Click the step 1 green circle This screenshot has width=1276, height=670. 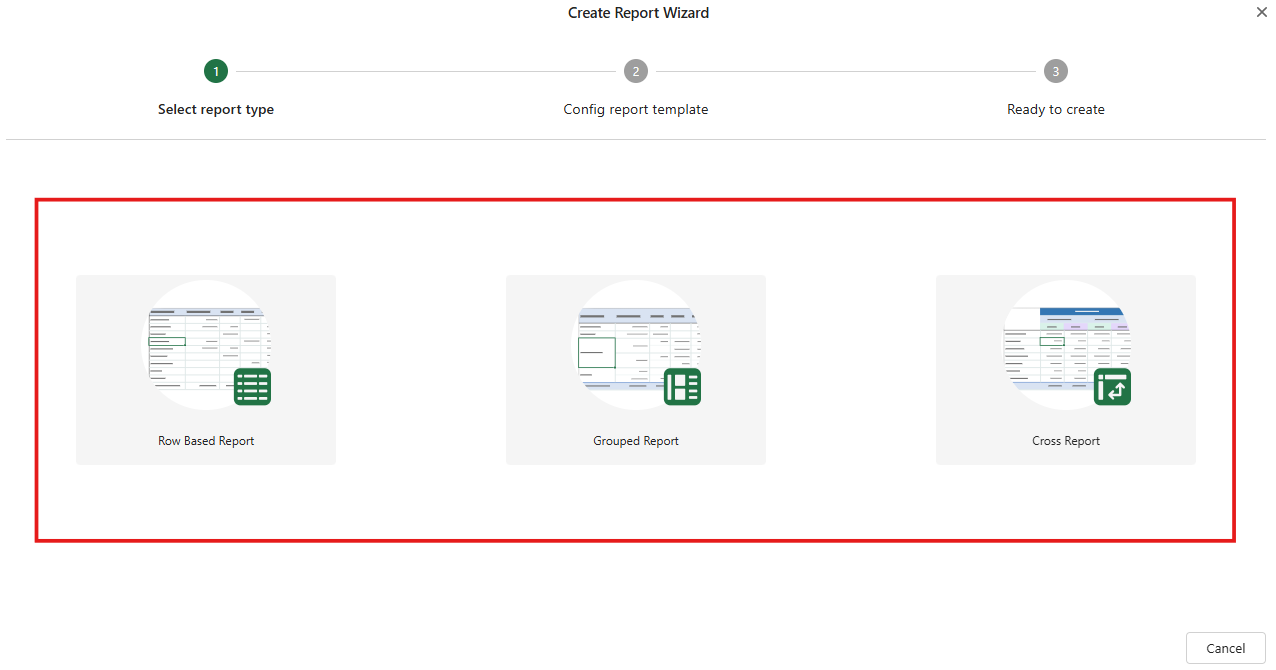(x=216, y=71)
